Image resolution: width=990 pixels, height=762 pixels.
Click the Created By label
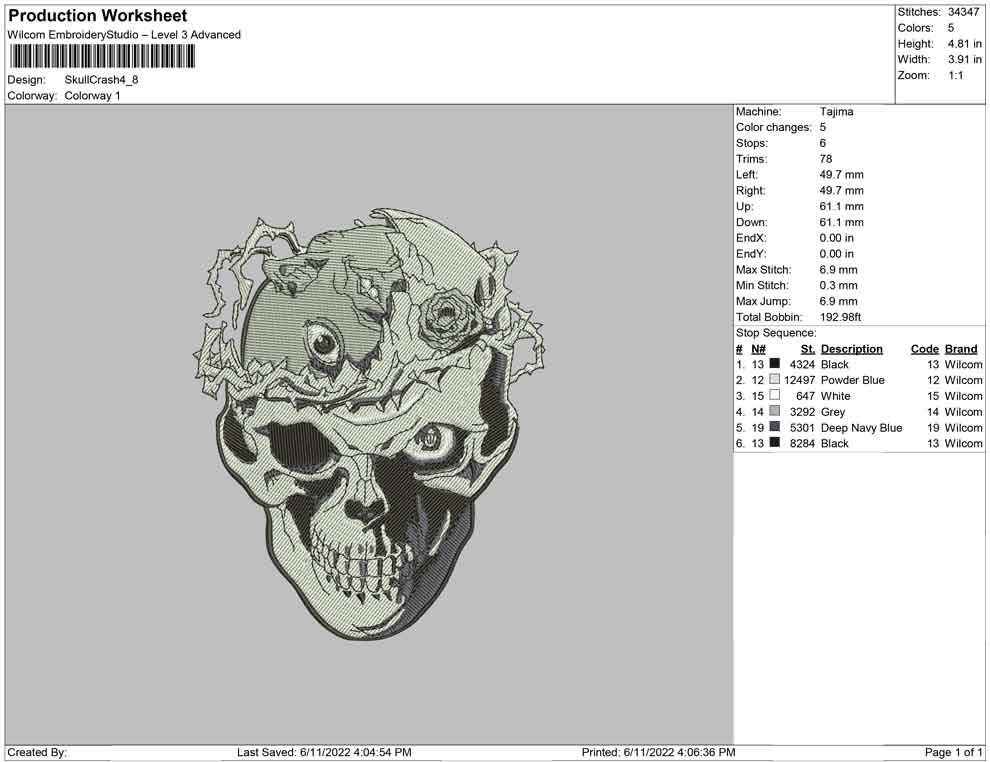(x=37, y=752)
